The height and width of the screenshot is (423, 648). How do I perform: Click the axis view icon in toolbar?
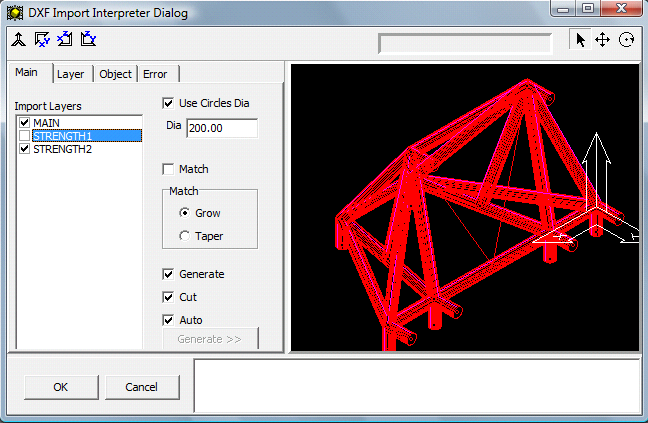[x=18, y=40]
